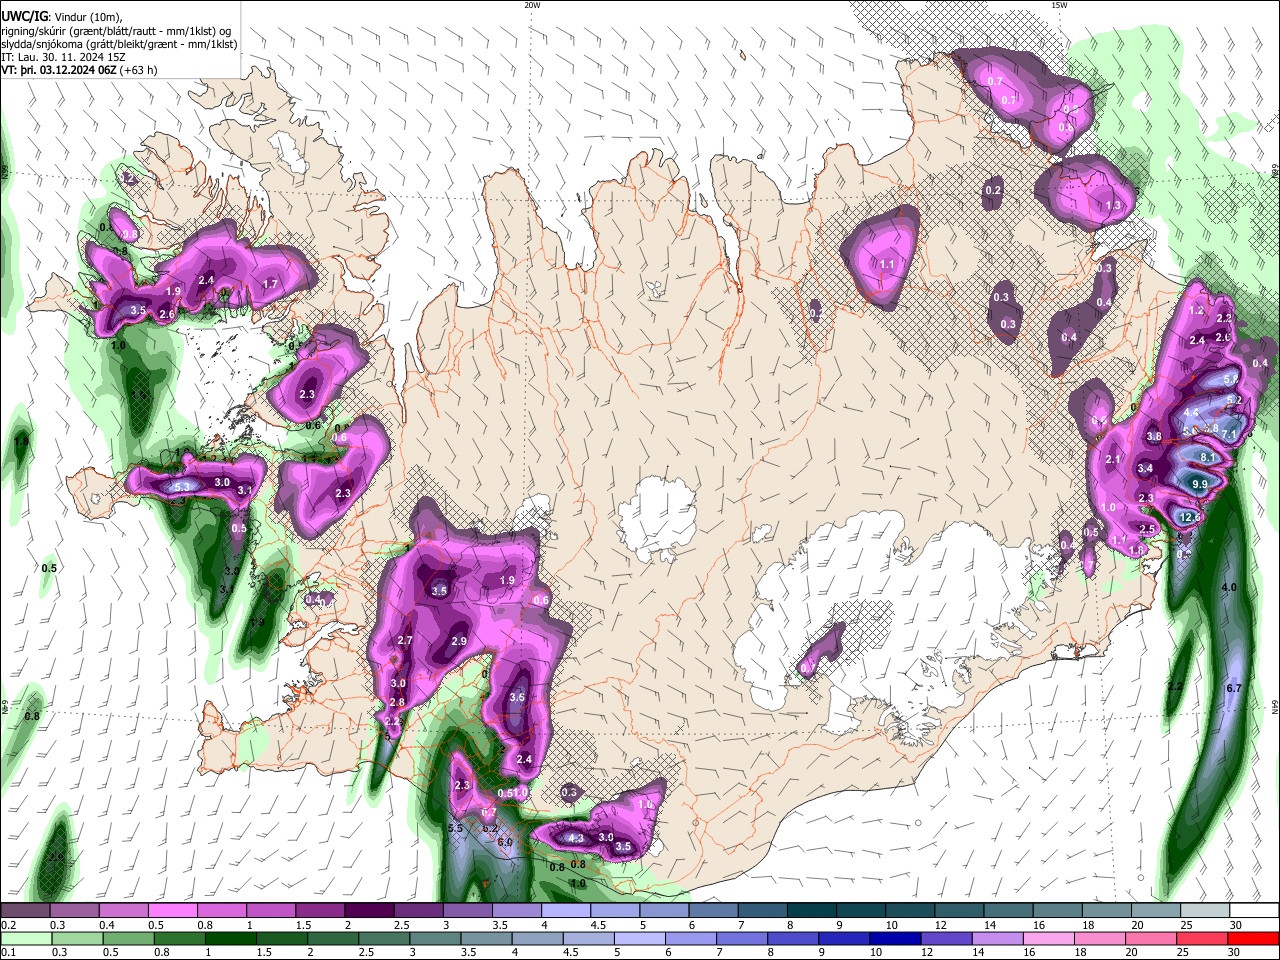The height and width of the screenshot is (960, 1280).
Task: Click the initial time 'IT: Lau. 30. 11. 2024 15Z'
Action: 62,57
